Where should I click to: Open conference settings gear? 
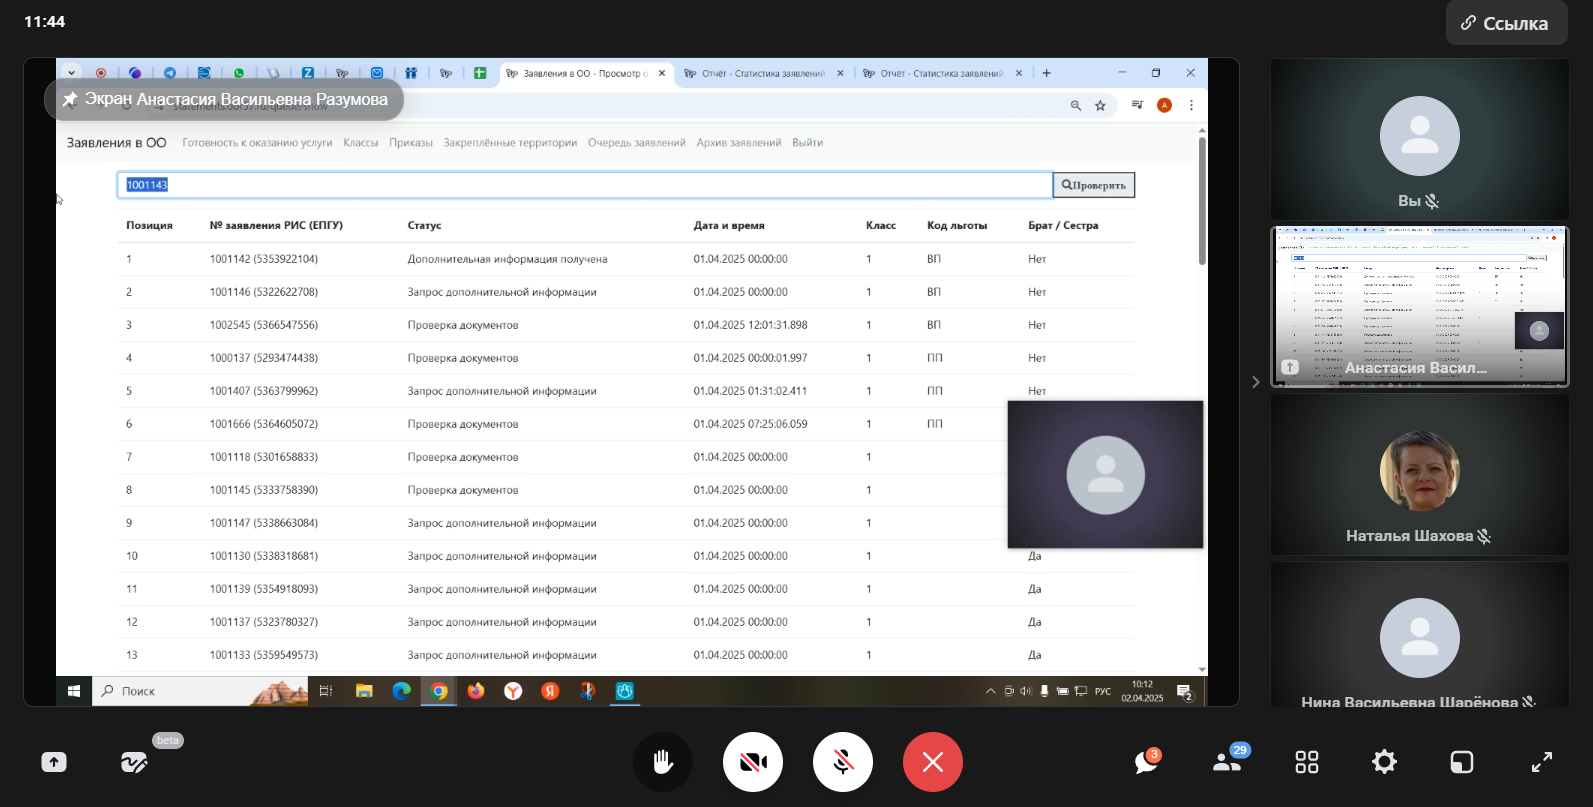click(x=1384, y=762)
